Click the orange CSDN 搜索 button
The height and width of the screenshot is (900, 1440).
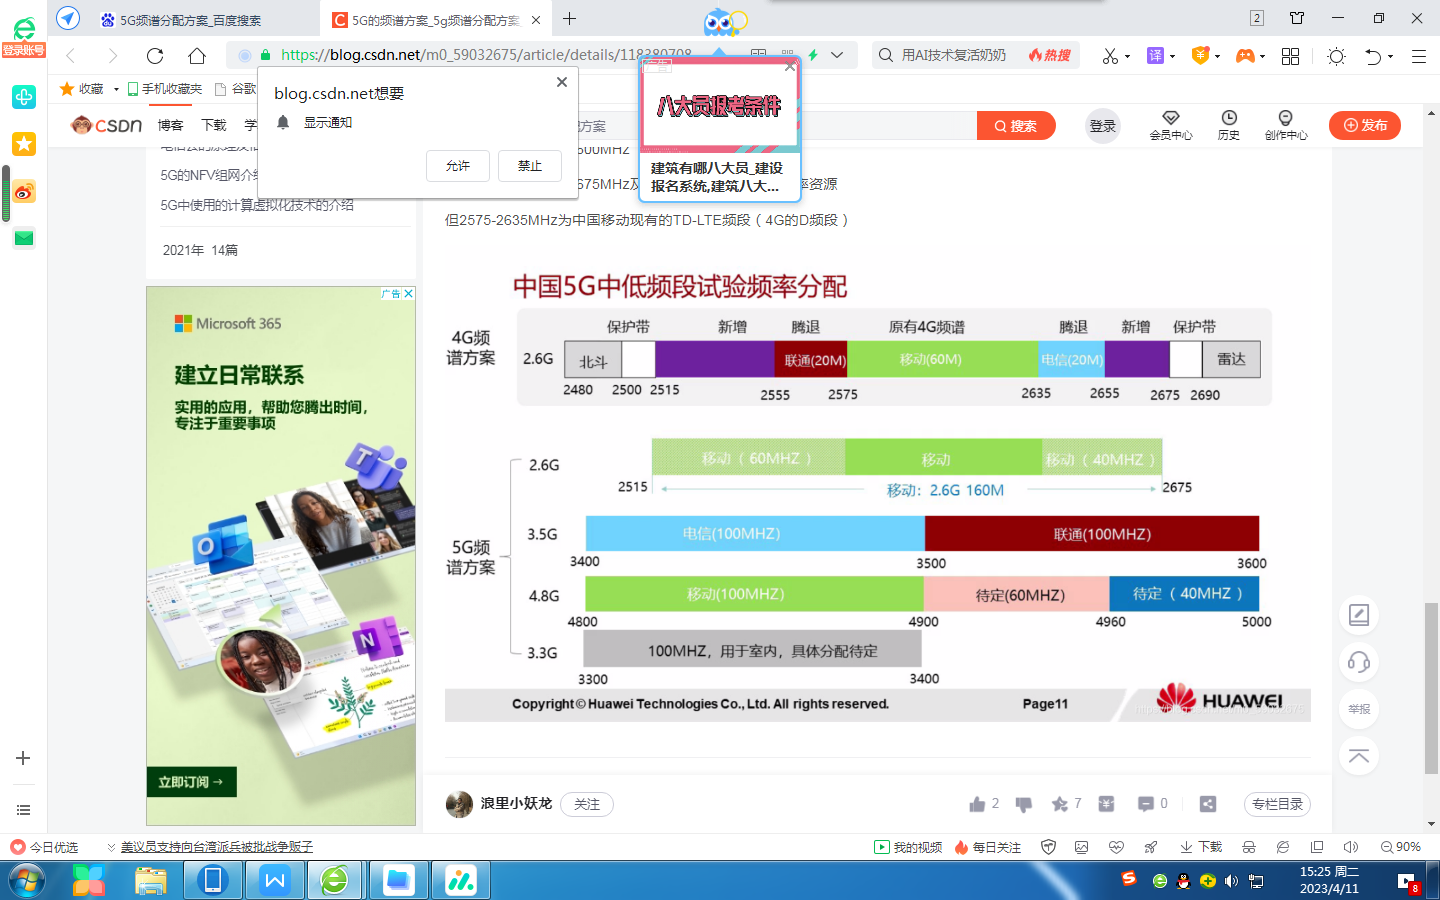point(1016,126)
